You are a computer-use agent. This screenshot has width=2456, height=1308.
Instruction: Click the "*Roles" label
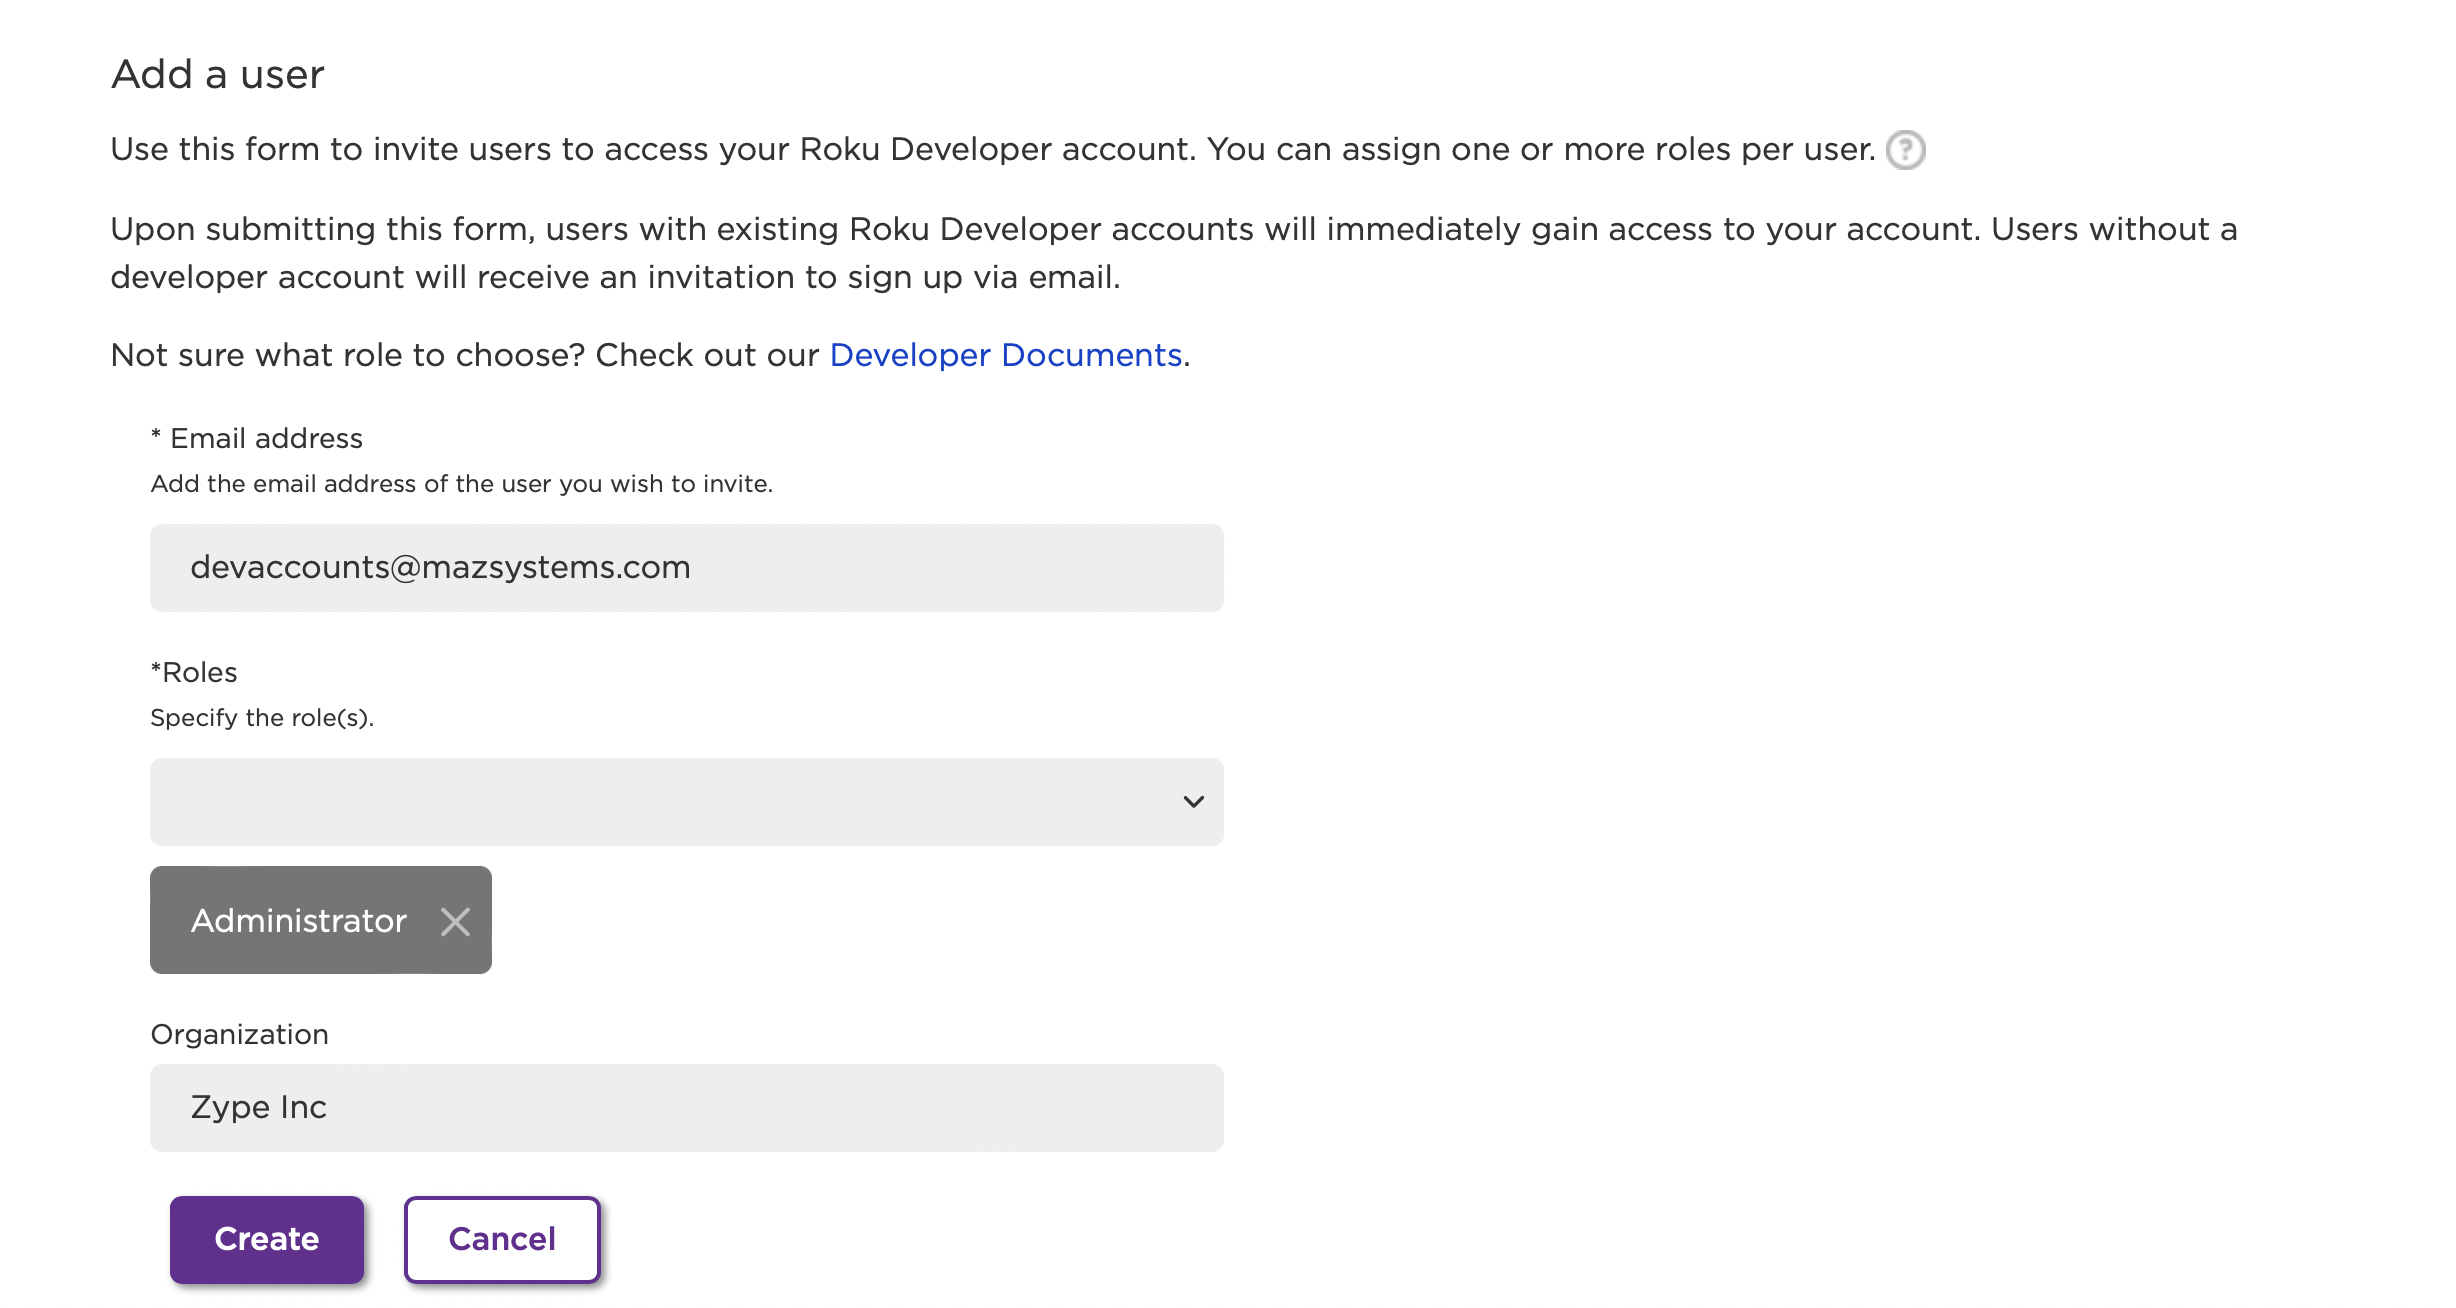coord(194,672)
